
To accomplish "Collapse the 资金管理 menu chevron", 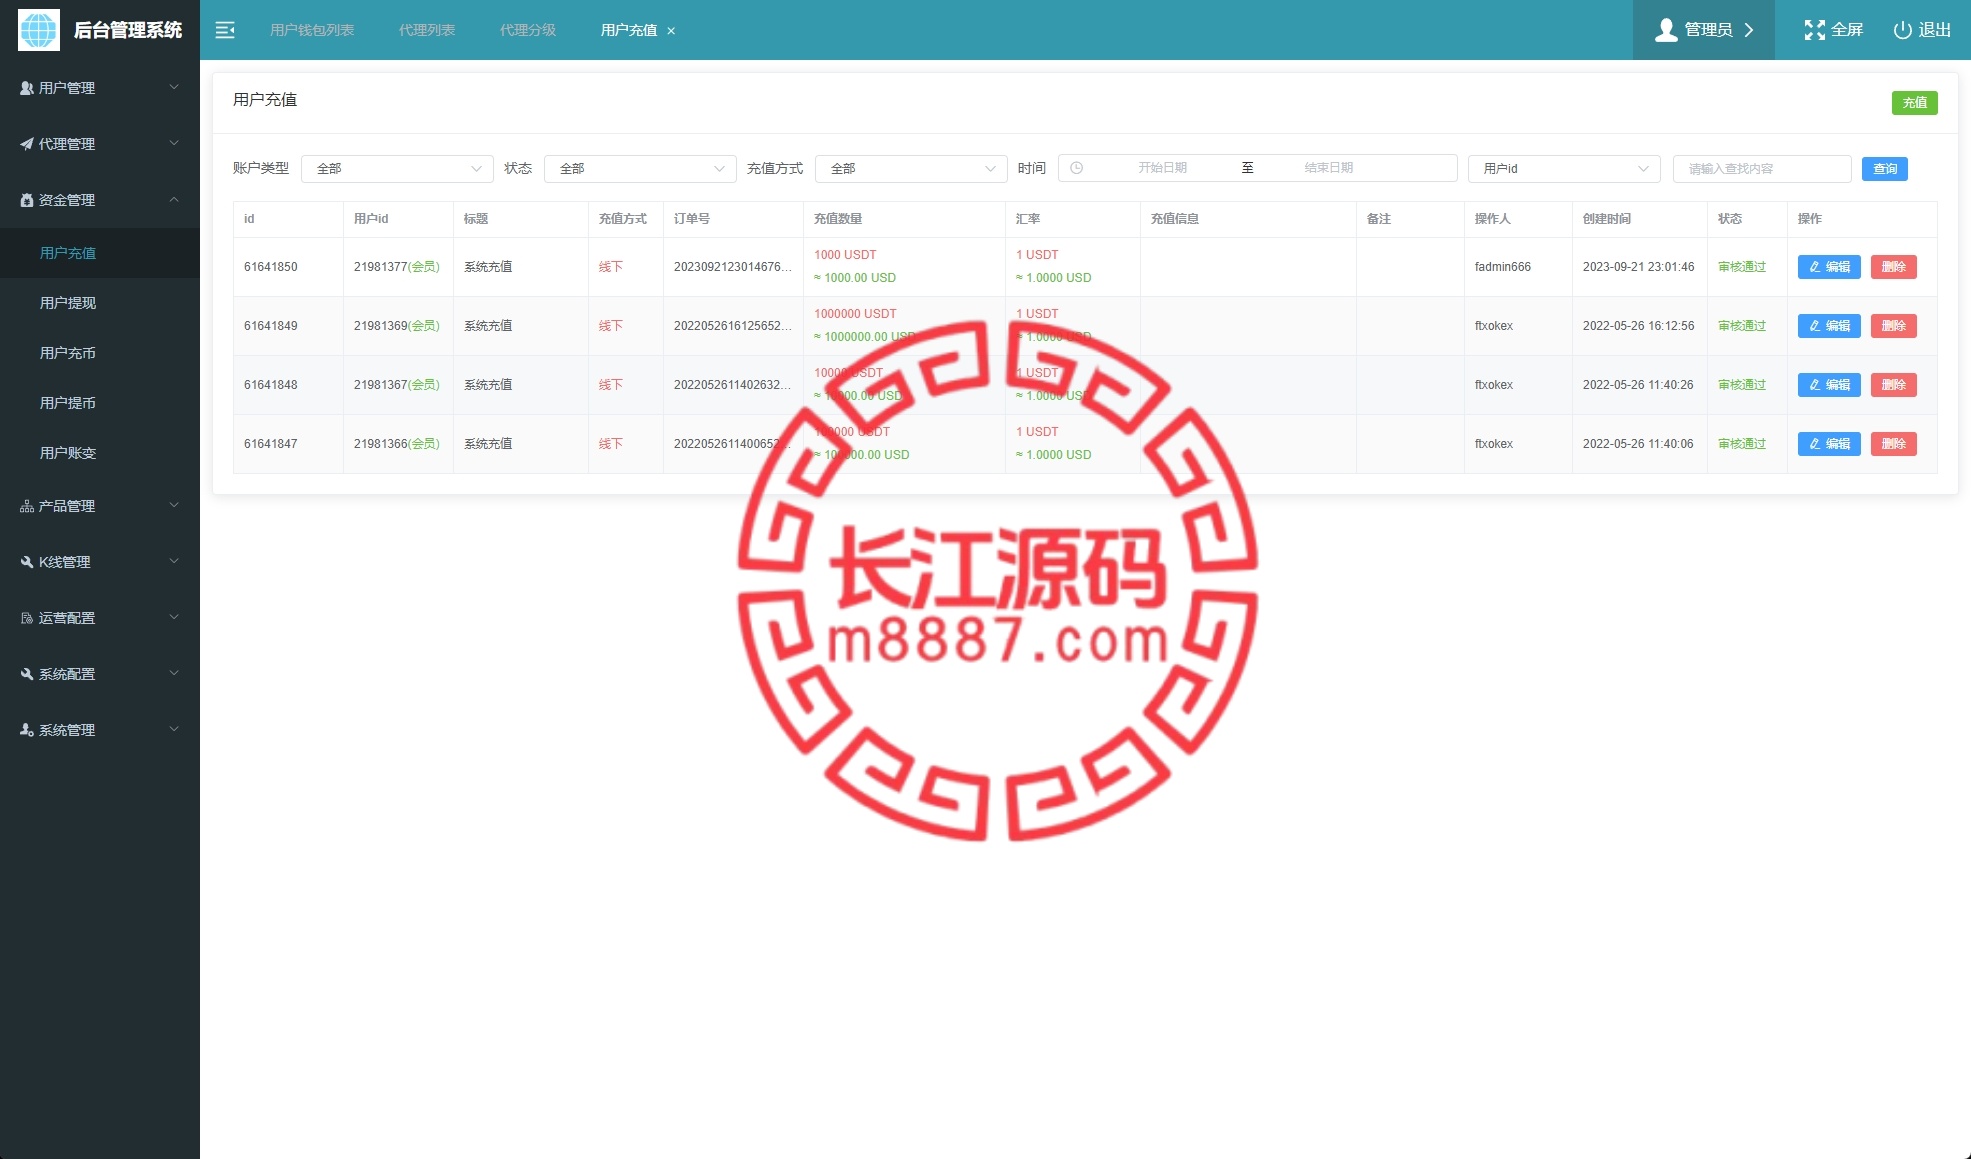I will click(x=174, y=199).
